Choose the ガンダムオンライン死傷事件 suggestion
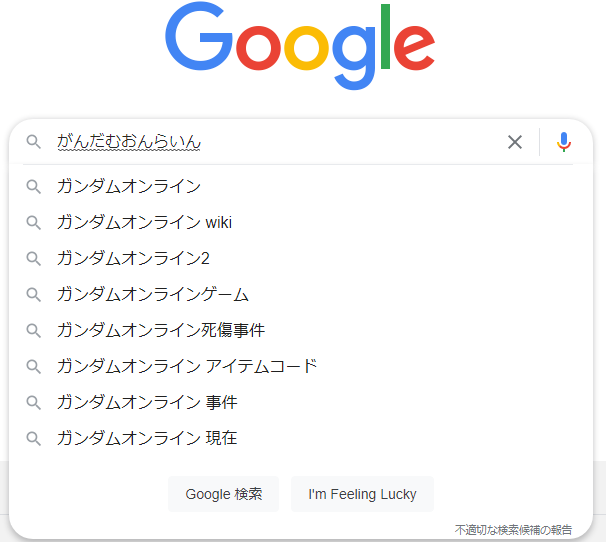This screenshot has width=606, height=542. (x=161, y=330)
